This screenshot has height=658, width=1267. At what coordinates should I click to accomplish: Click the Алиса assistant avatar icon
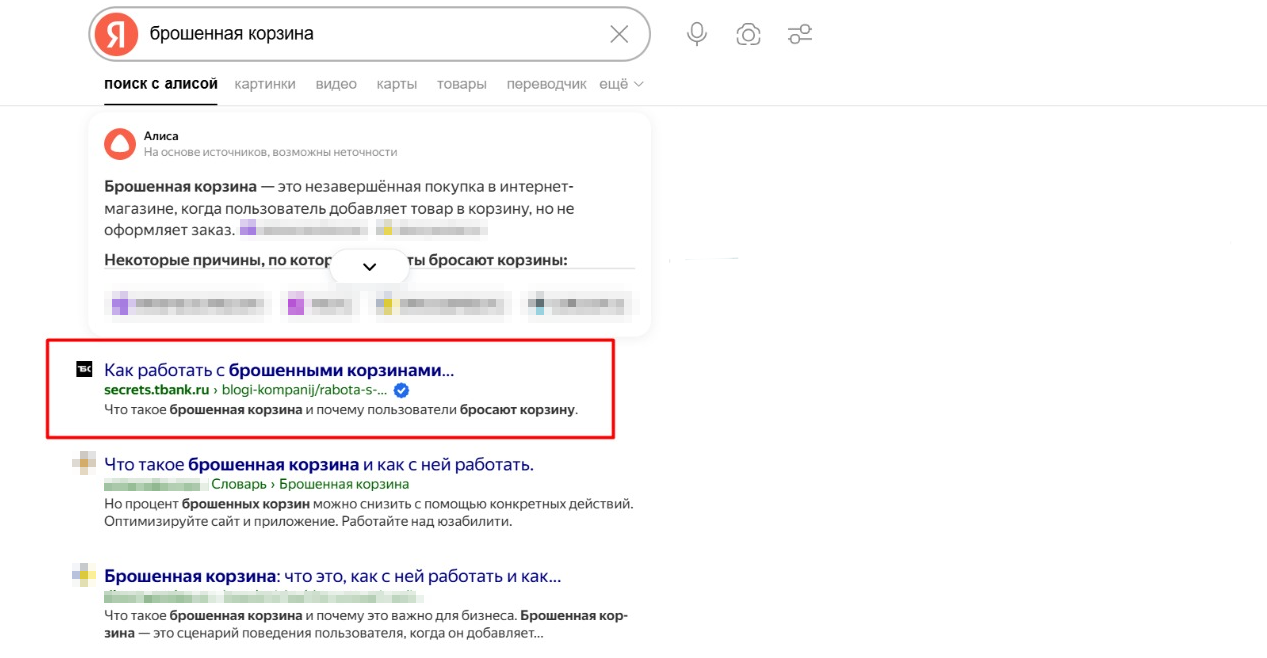pyautogui.click(x=120, y=144)
